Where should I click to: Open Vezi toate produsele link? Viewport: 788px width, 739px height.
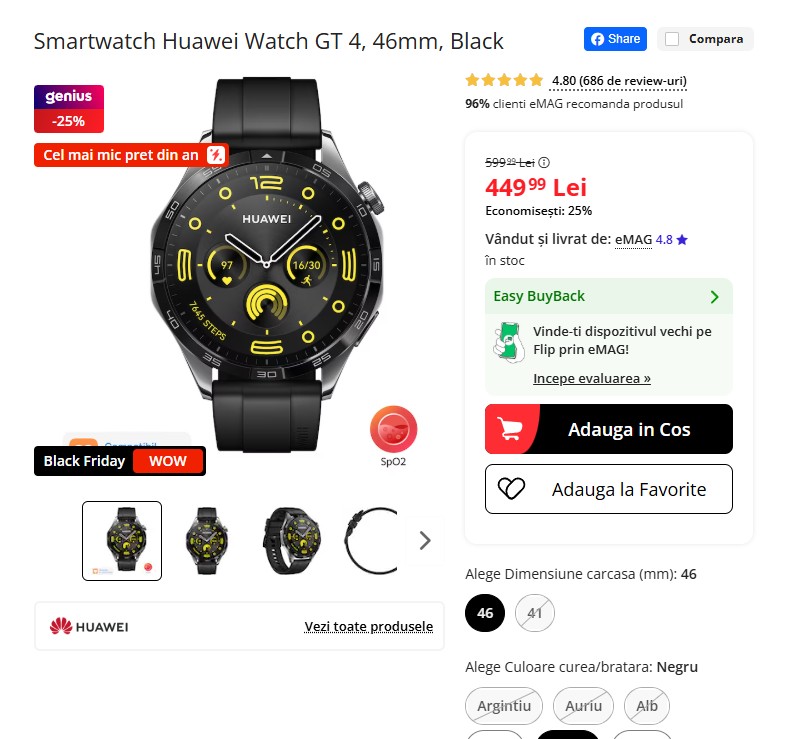(x=368, y=626)
